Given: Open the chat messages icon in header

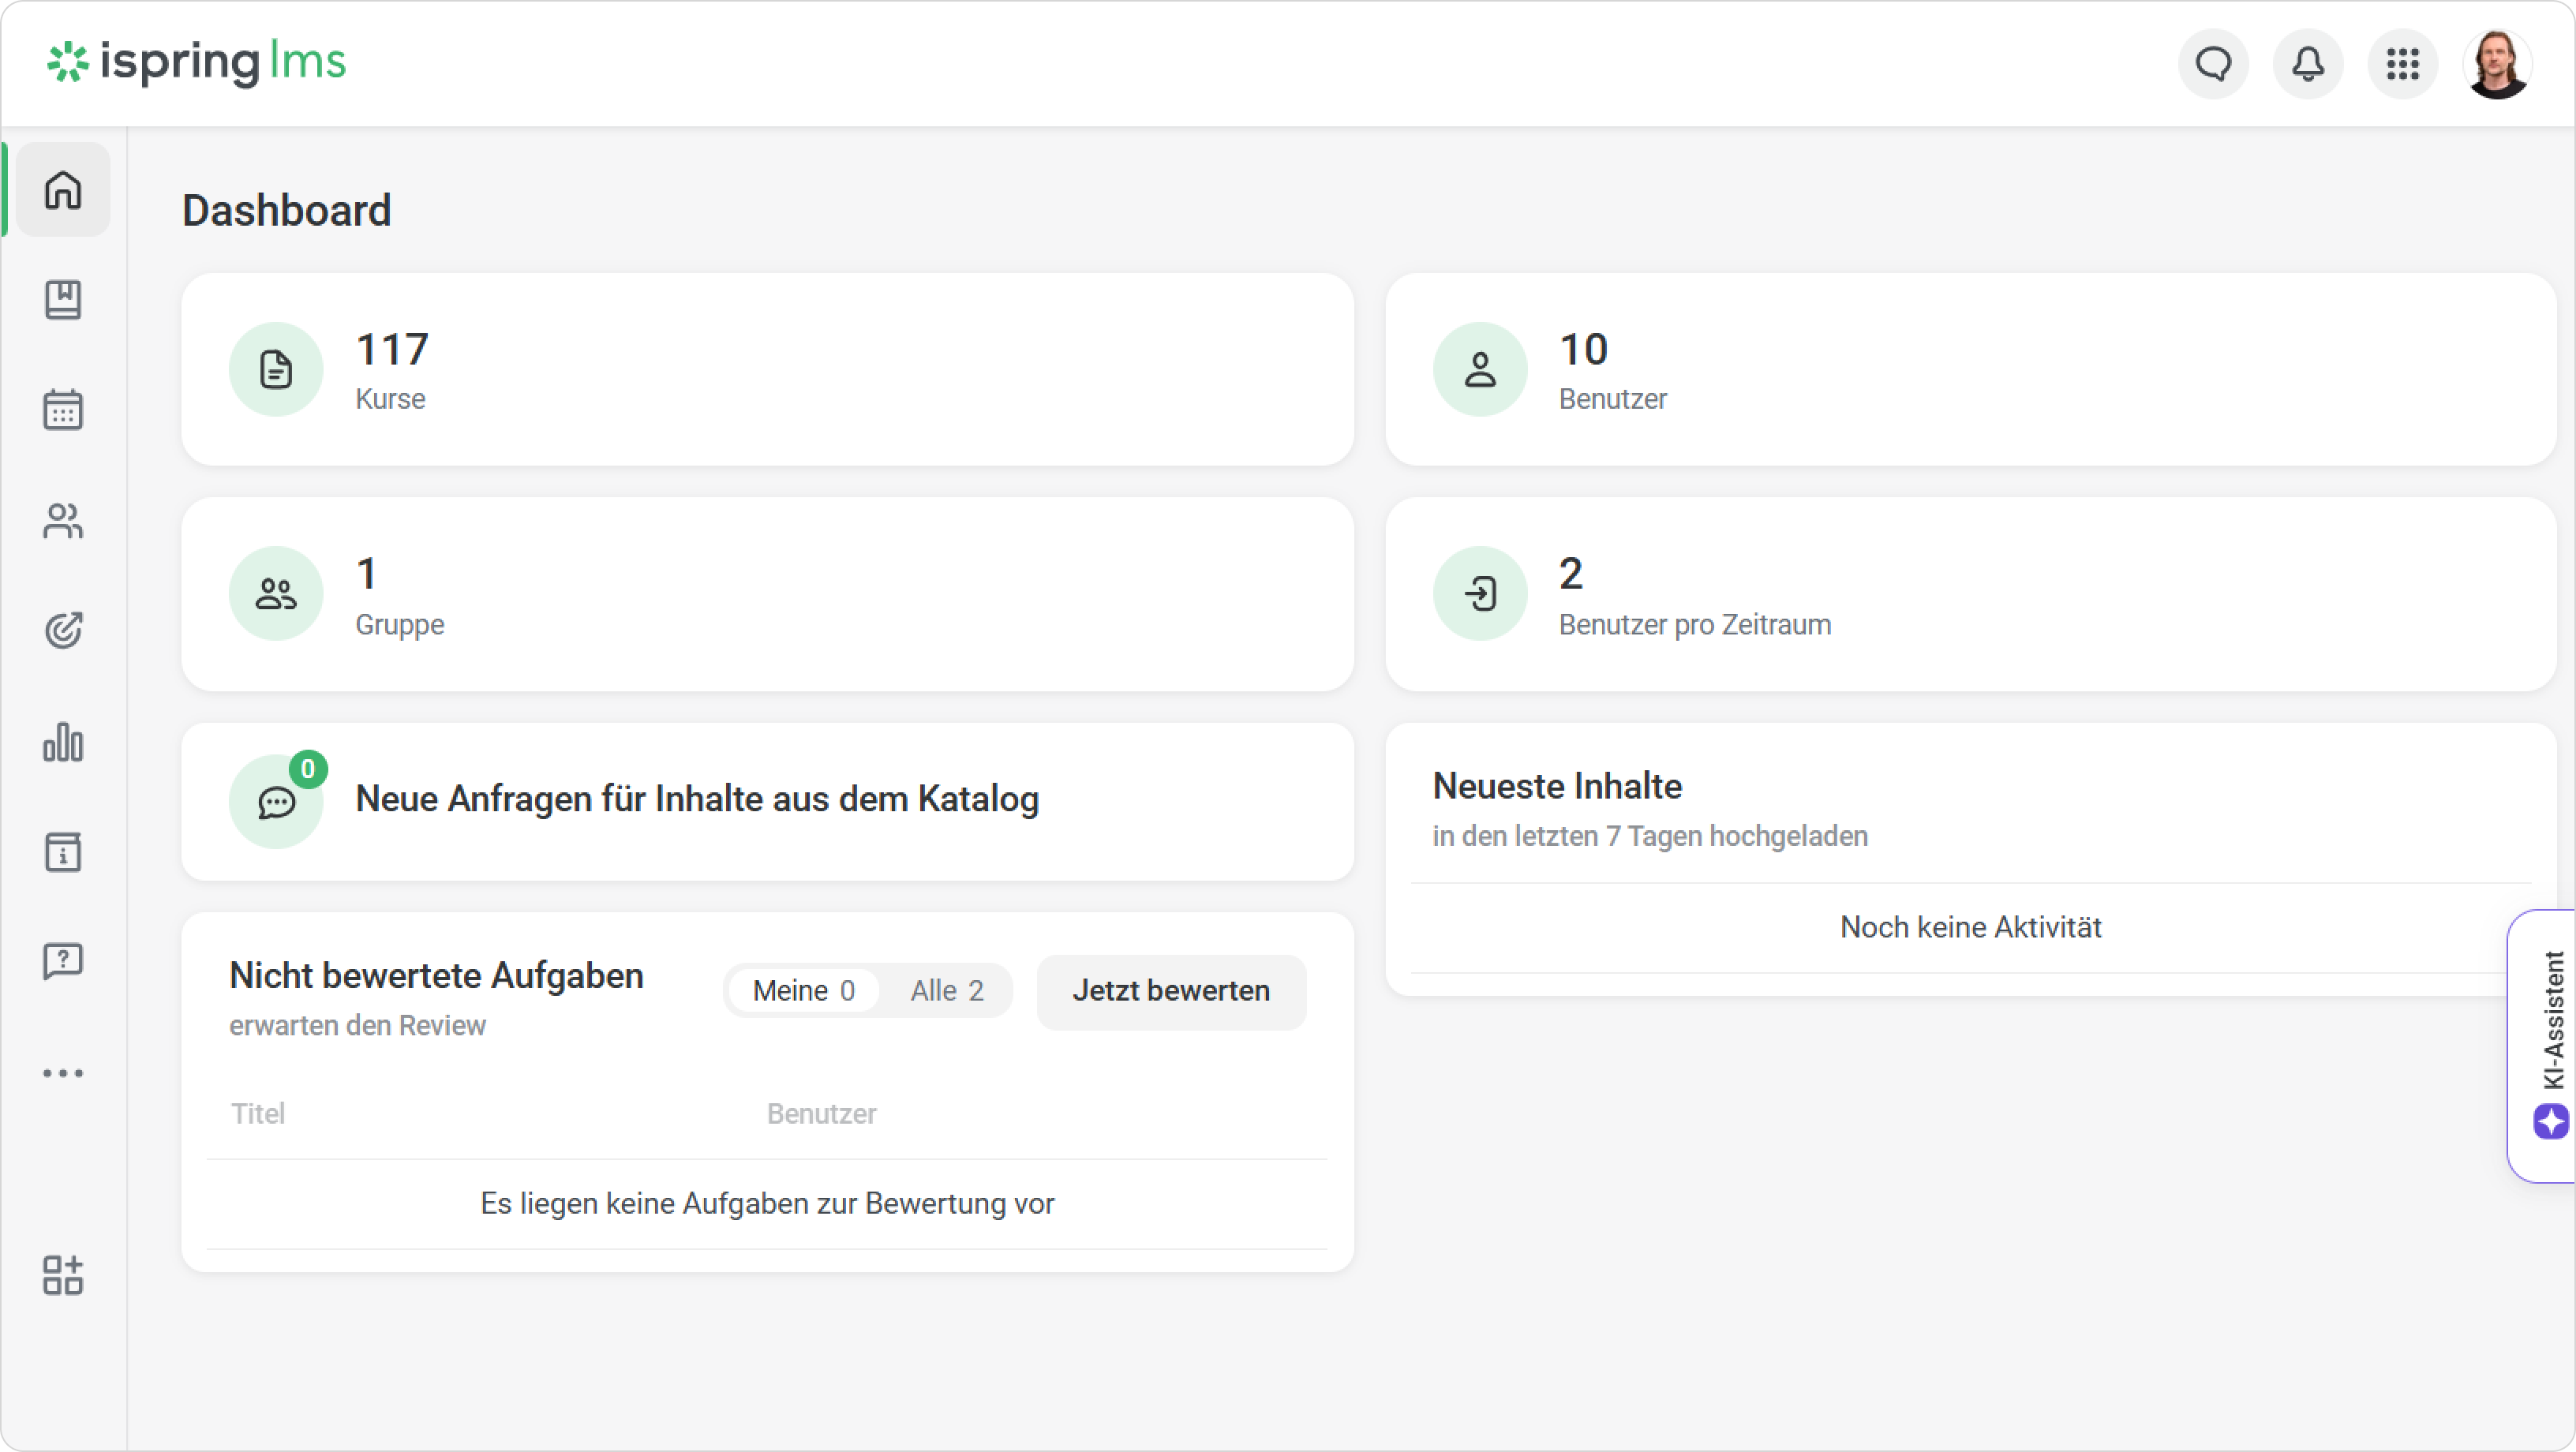Looking at the screenshot, I should 2213,65.
